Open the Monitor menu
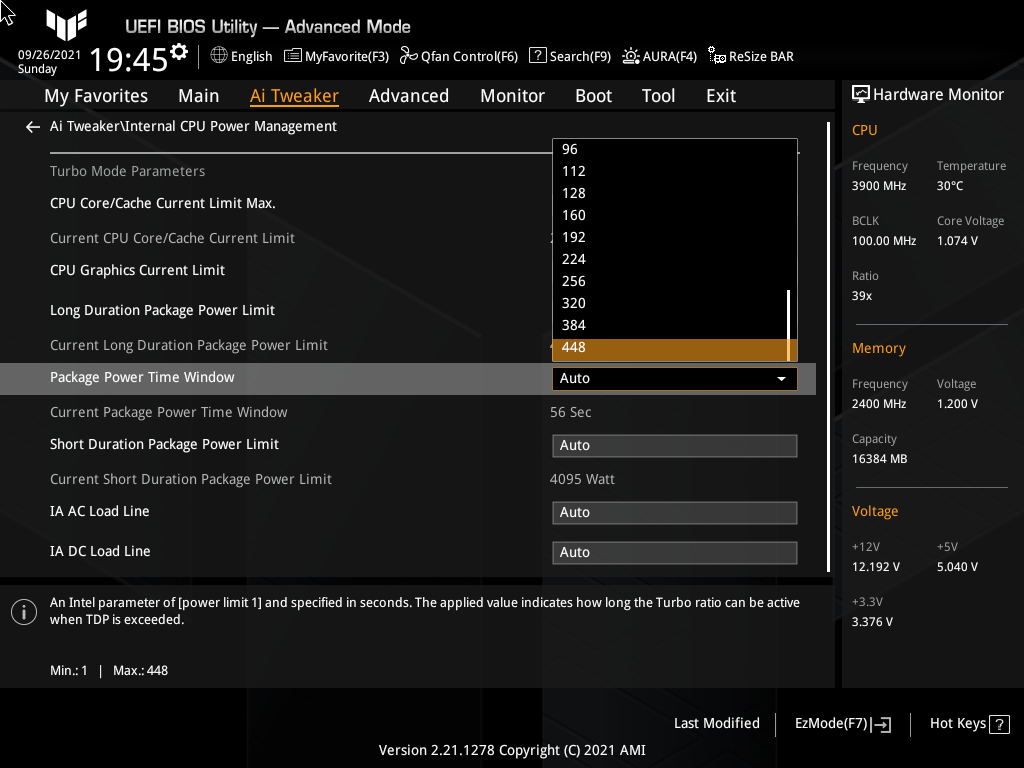This screenshot has width=1024, height=768. pos(512,95)
